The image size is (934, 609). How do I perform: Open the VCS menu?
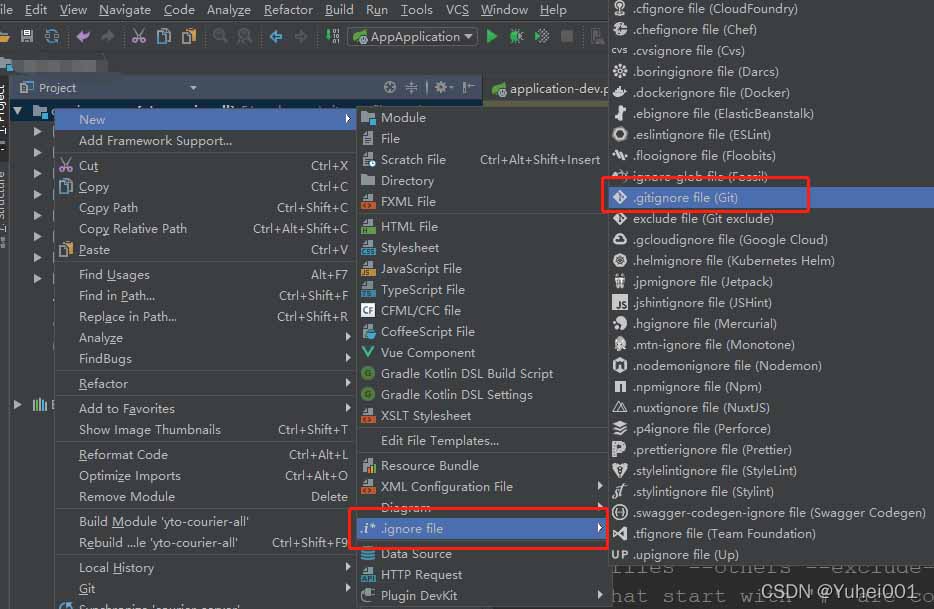pyautogui.click(x=457, y=10)
